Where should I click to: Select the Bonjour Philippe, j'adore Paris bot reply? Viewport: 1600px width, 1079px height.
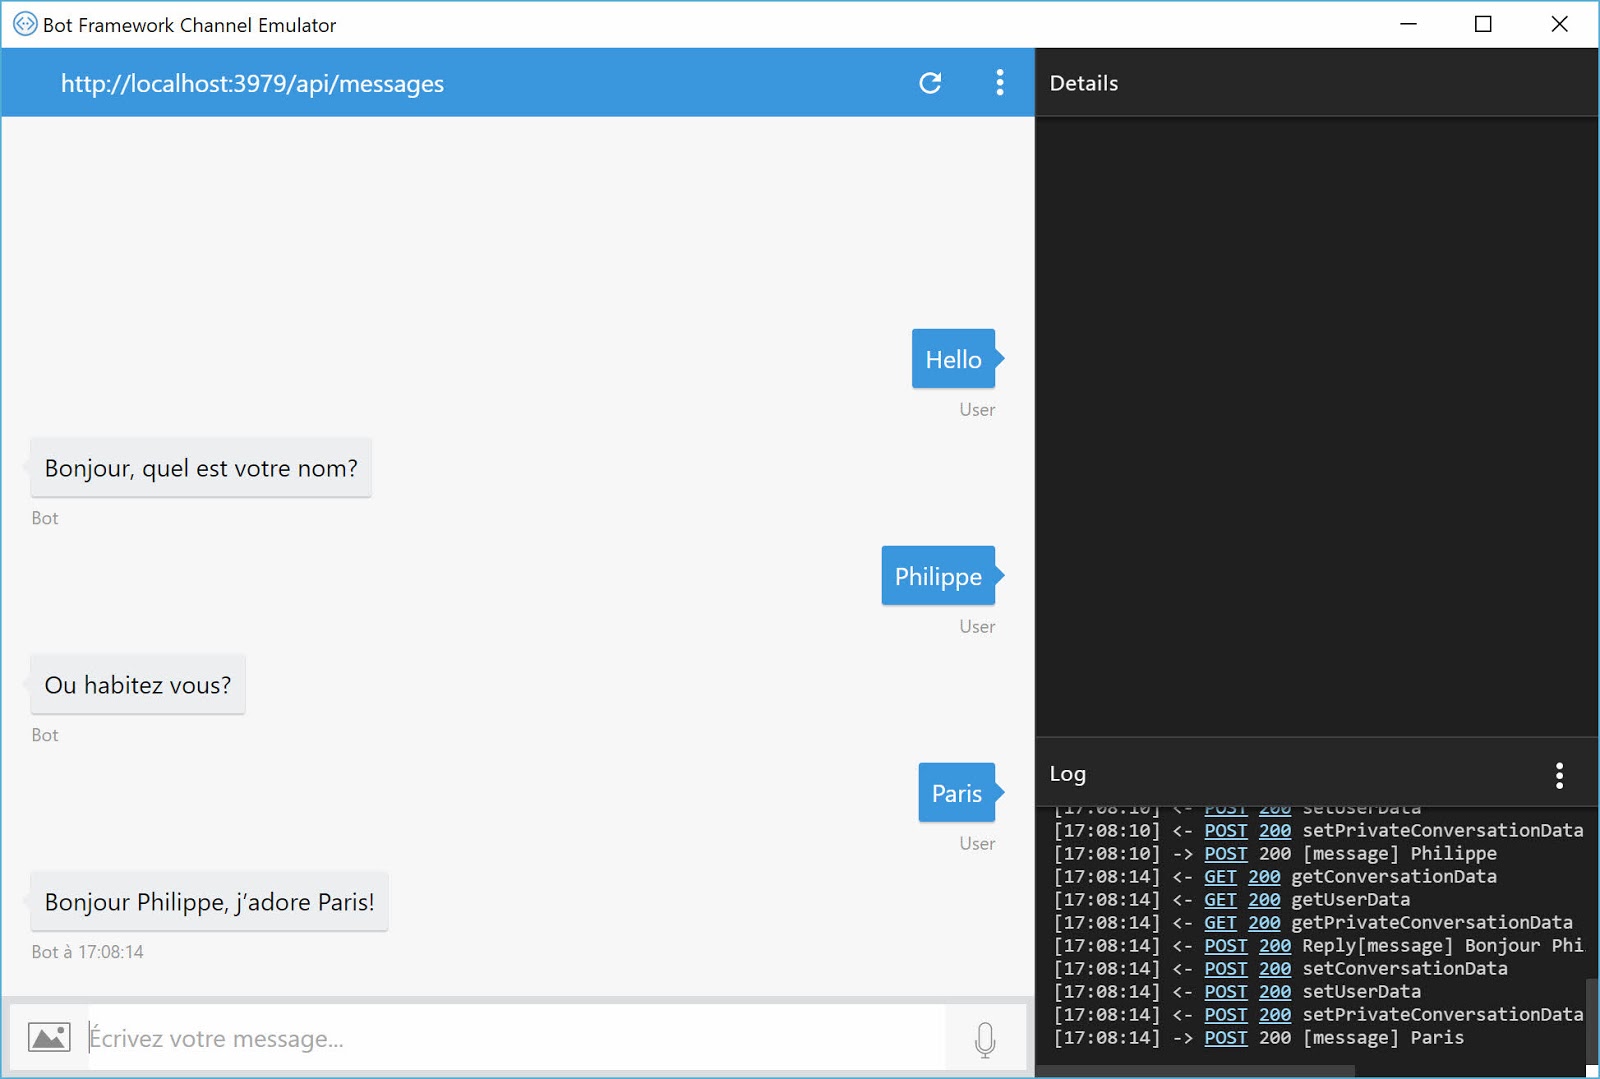point(209,901)
